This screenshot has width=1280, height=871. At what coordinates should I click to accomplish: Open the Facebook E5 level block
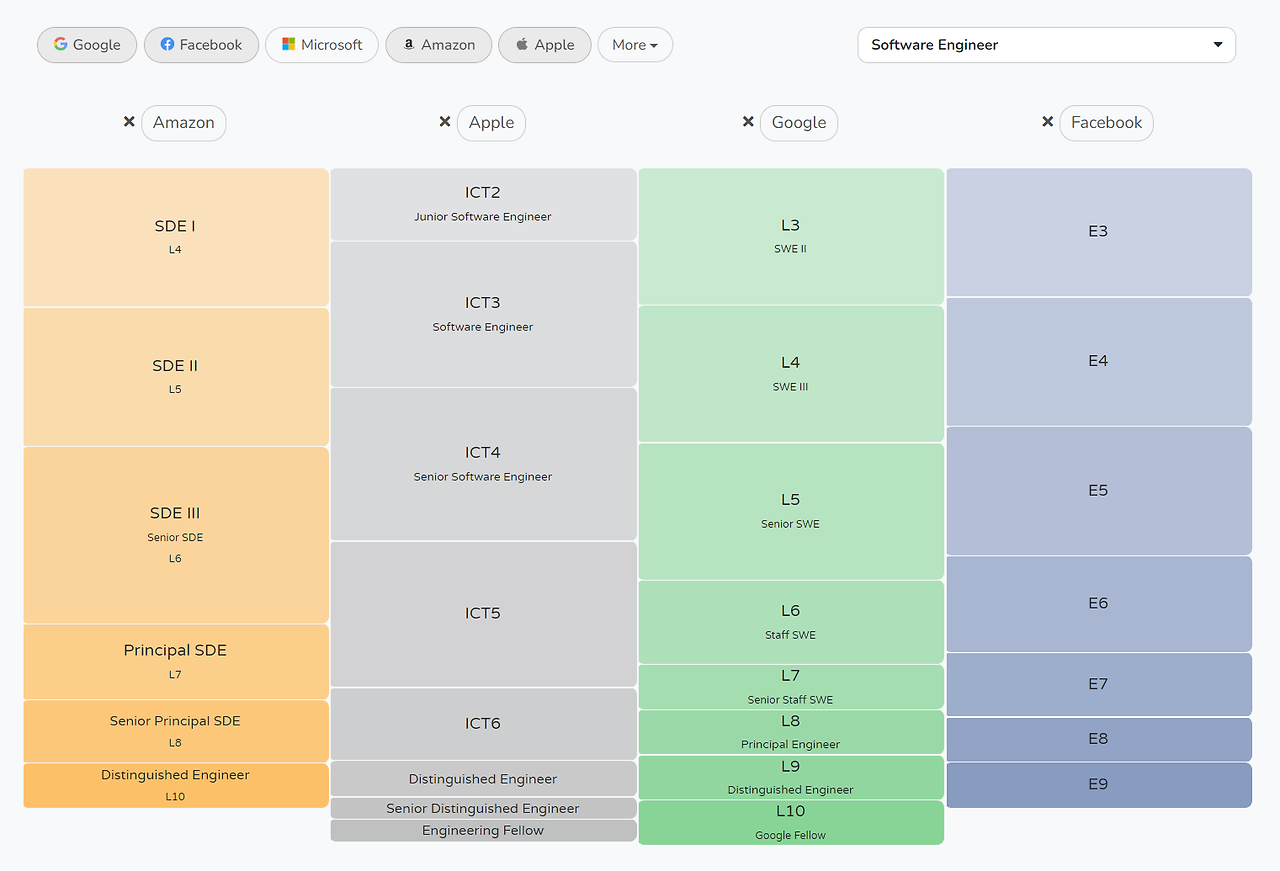1099,491
